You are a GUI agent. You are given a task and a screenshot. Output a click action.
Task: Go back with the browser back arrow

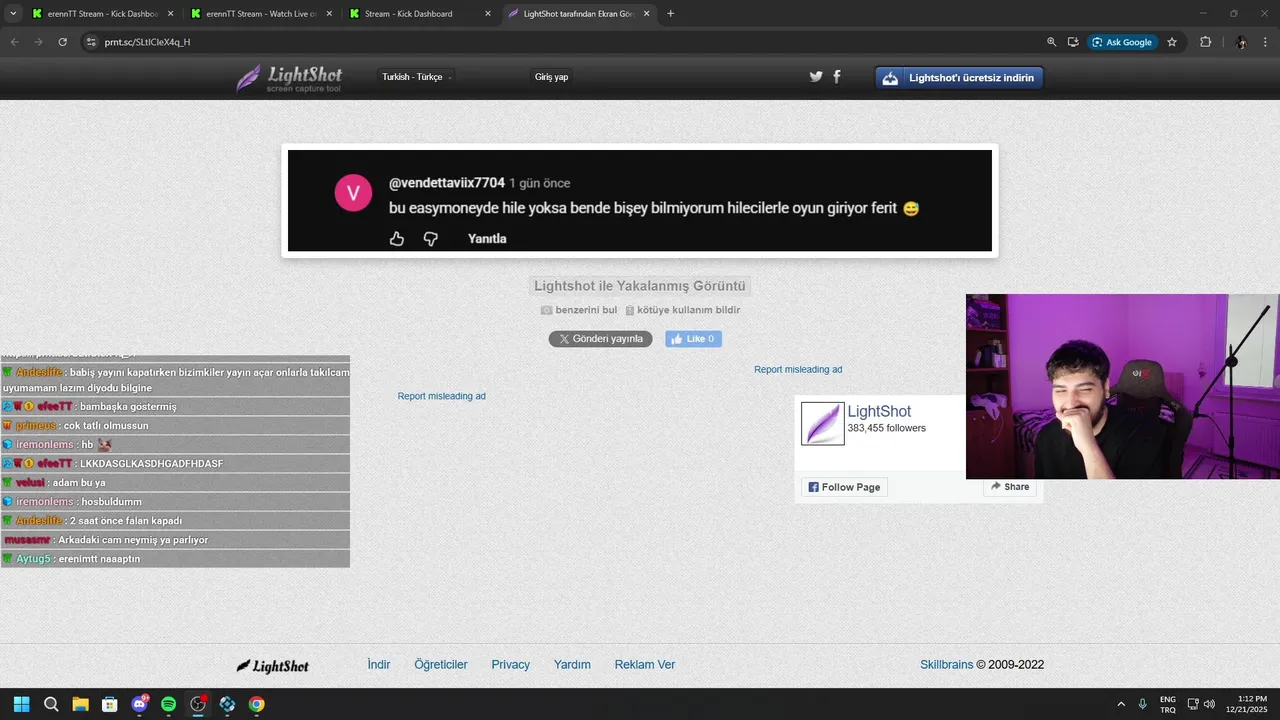point(14,42)
